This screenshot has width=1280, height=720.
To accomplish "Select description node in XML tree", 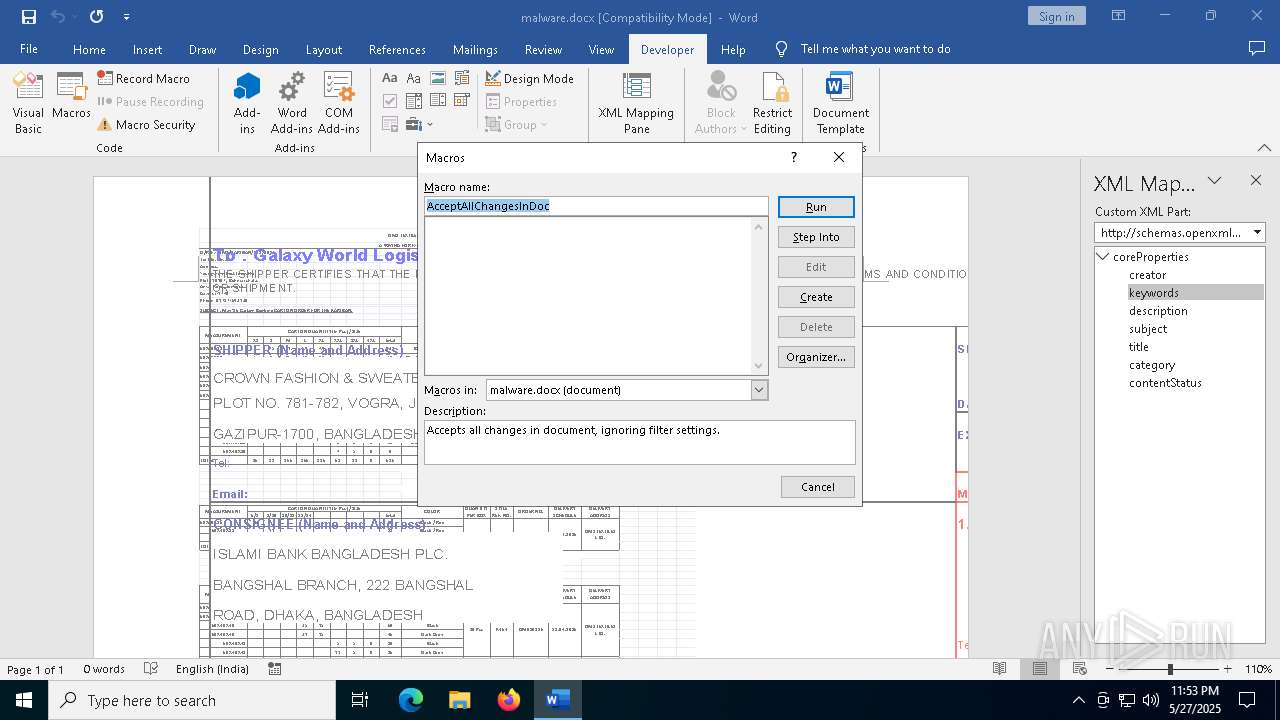I will [x=1158, y=311].
